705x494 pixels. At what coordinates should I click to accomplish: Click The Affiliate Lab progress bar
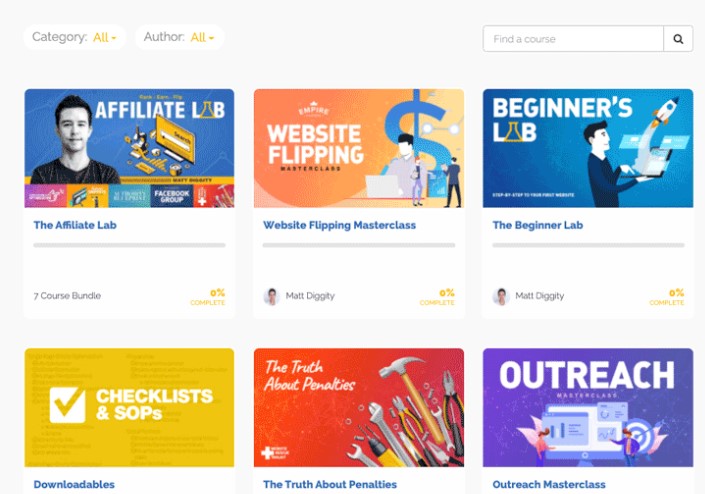click(x=129, y=245)
